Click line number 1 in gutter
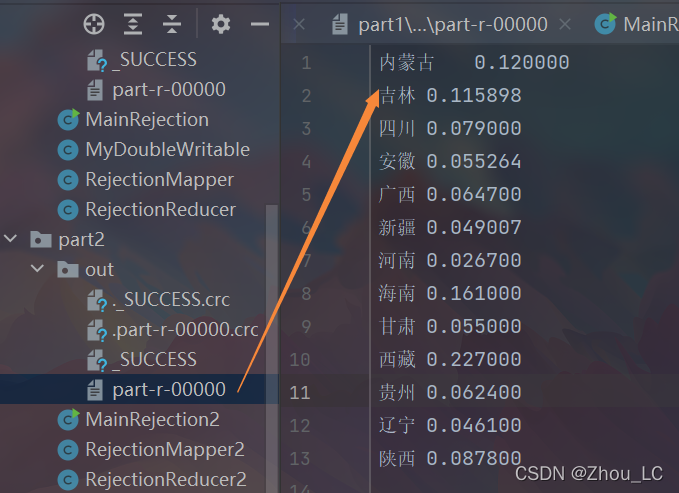The image size is (679, 493). pyautogui.click(x=306, y=63)
